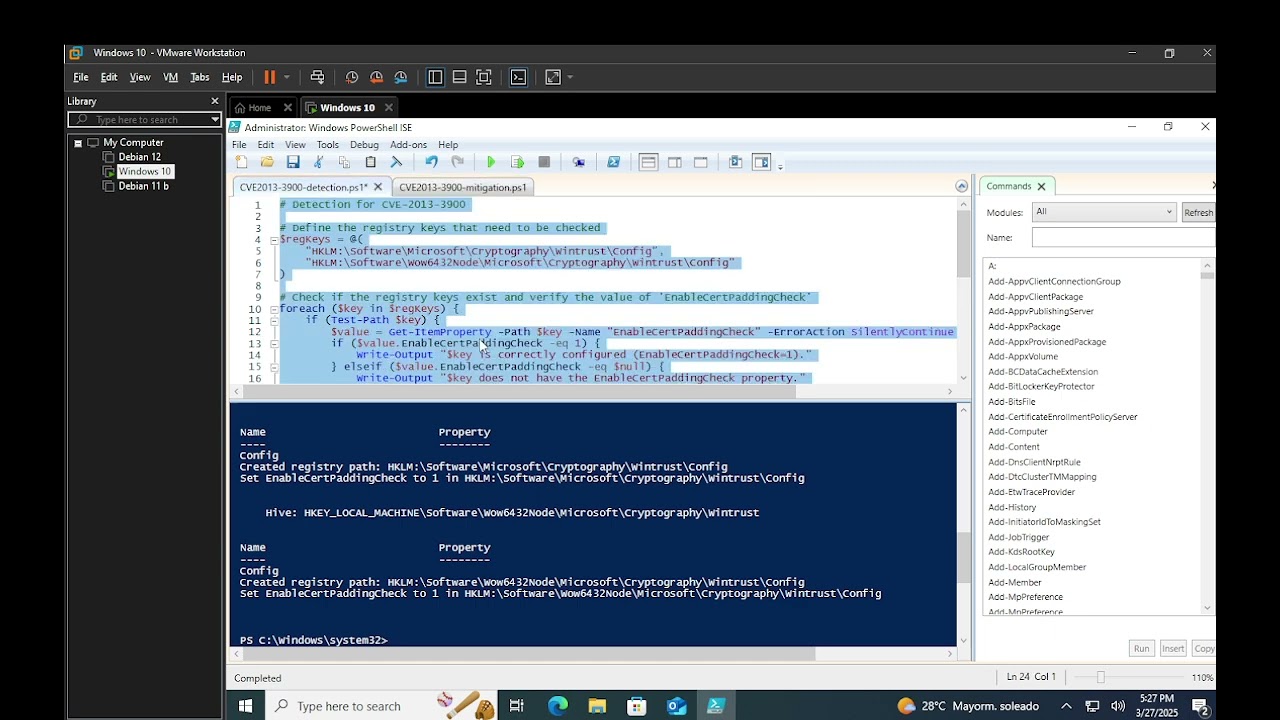Click the Run Selection icon
The height and width of the screenshot is (720, 1280).
tap(517, 162)
